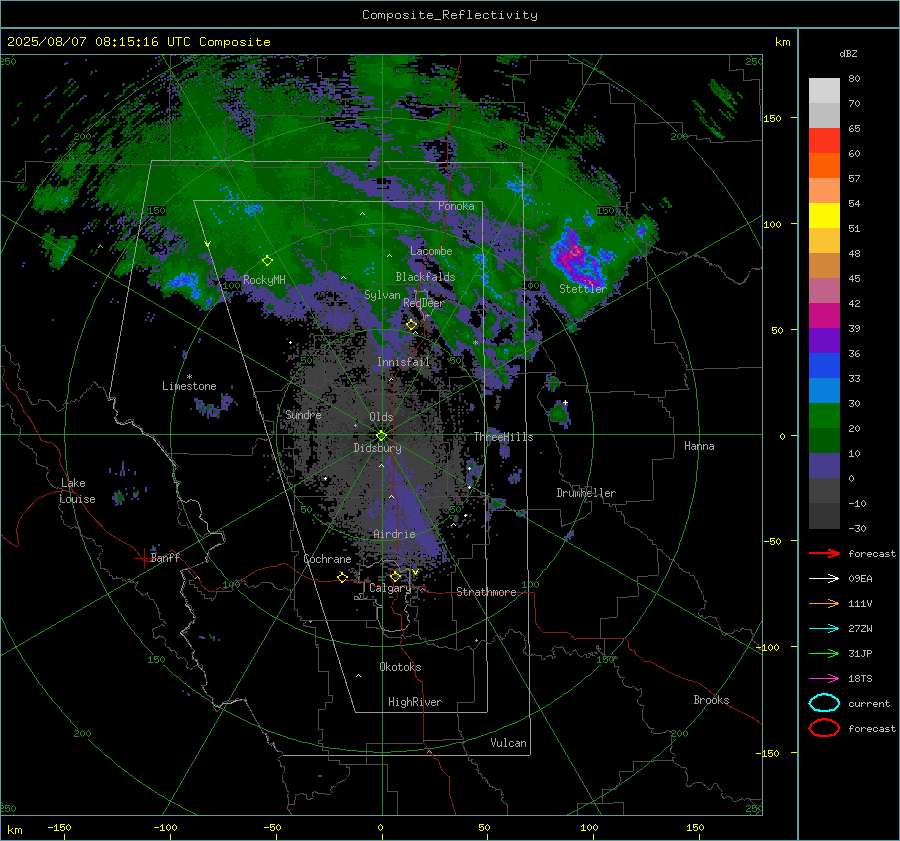Click the magenta 18TS arrow icon

click(824, 679)
